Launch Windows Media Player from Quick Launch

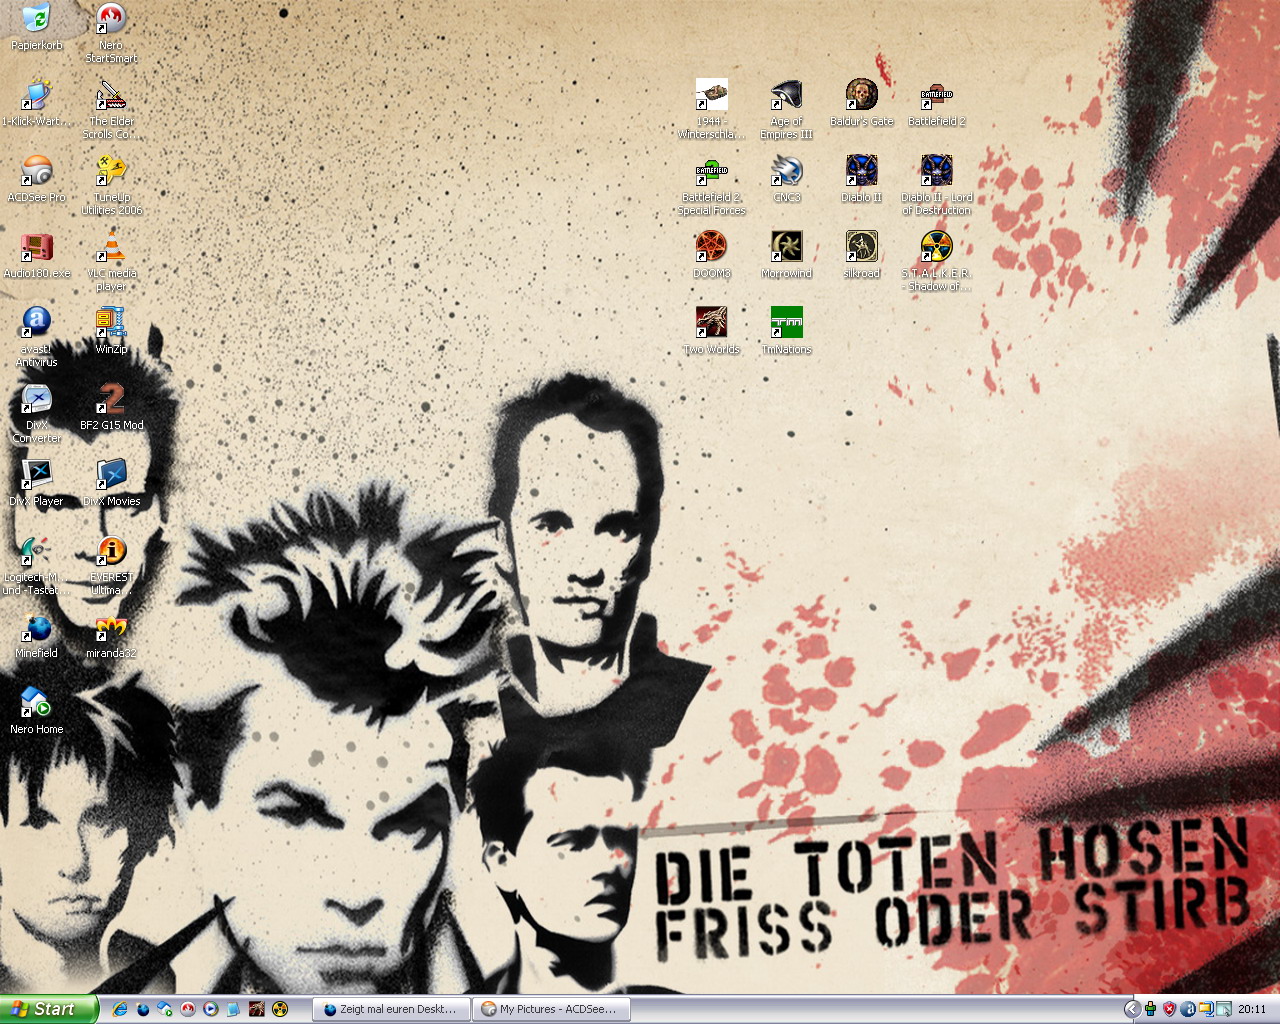(x=211, y=1010)
